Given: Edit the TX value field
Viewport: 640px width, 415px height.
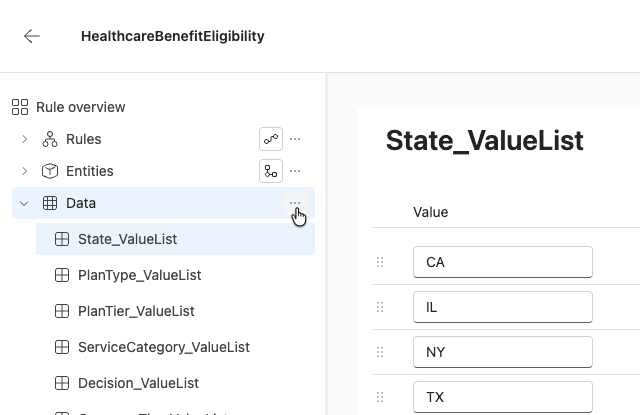Looking at the screenshot, I should point(503,397).
